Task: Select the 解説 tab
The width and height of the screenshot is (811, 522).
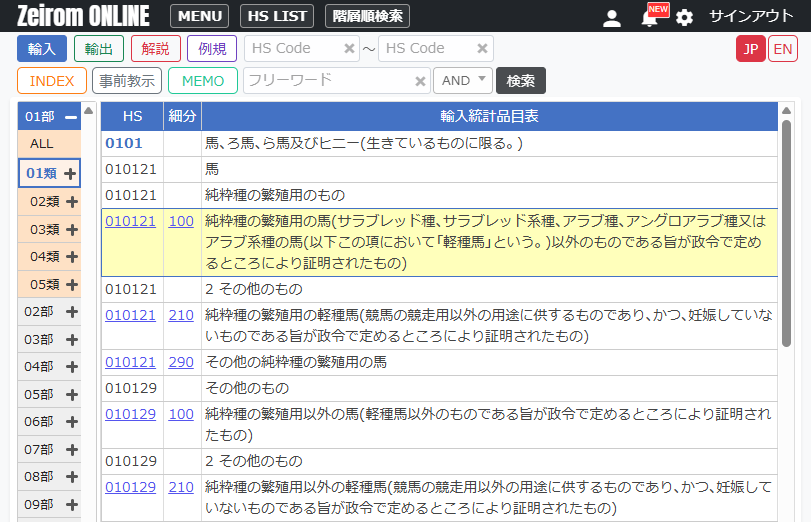Action: pos(156,49)
